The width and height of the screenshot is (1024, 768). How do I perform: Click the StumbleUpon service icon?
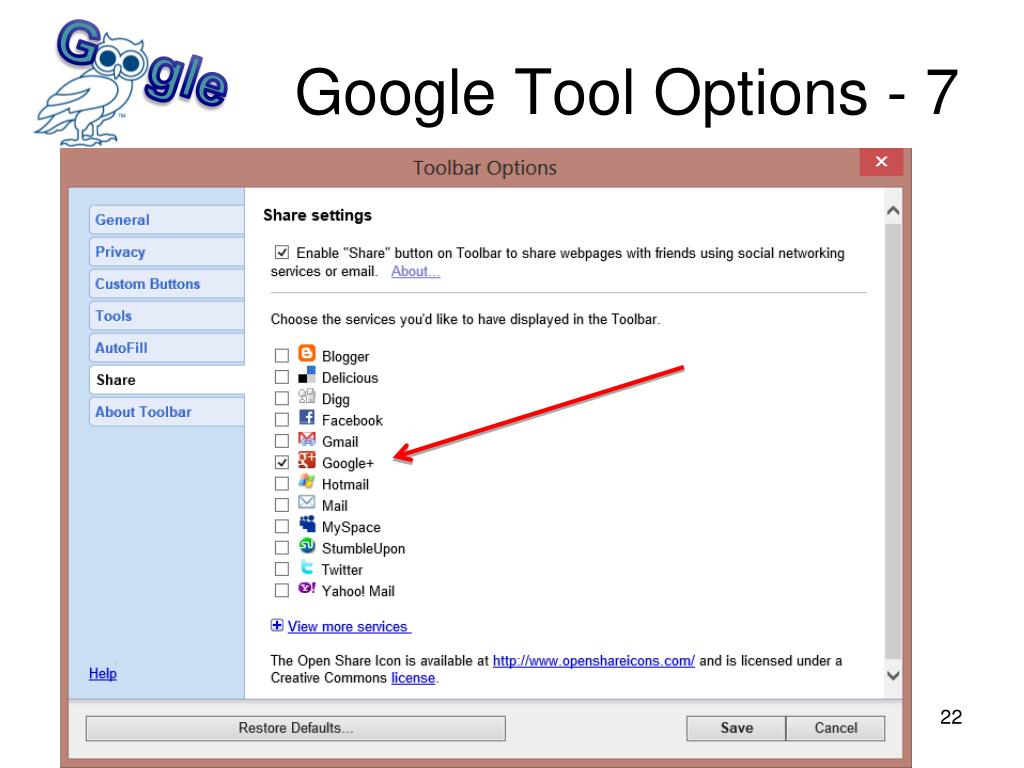point(306,545)
